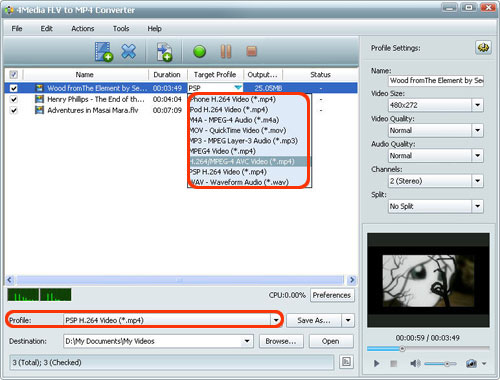Stop conversion with the square stop icon
Viewport: 500px width, 380px height.
pyautogui.click(x=251, y=51)
